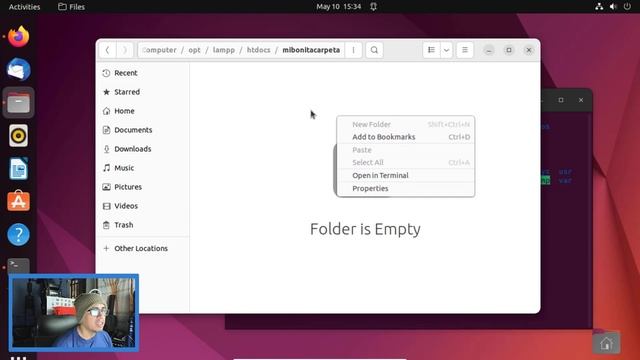This screenshot has width=640, height=360.
Task: Open Recent in the sidebar
Action: tap(142, 73)
